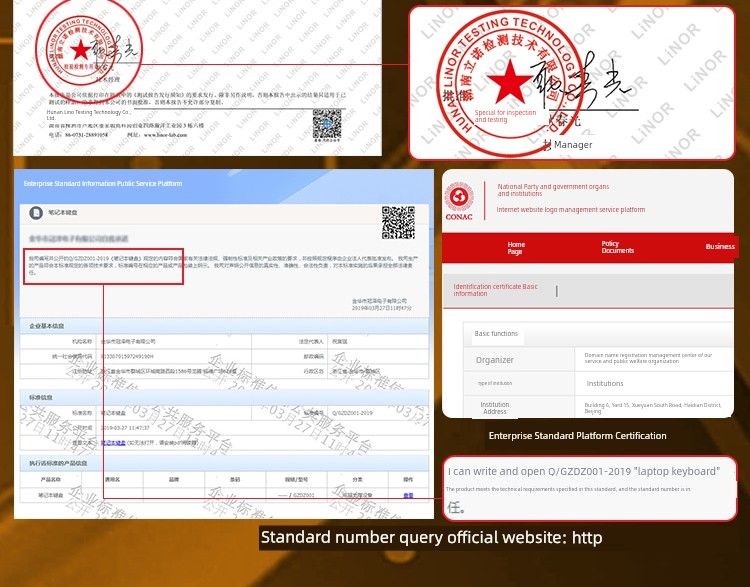Viewport: 750px width, 587px height.
Task: Click the blue QR code on the test report
Action: [327, 126]
